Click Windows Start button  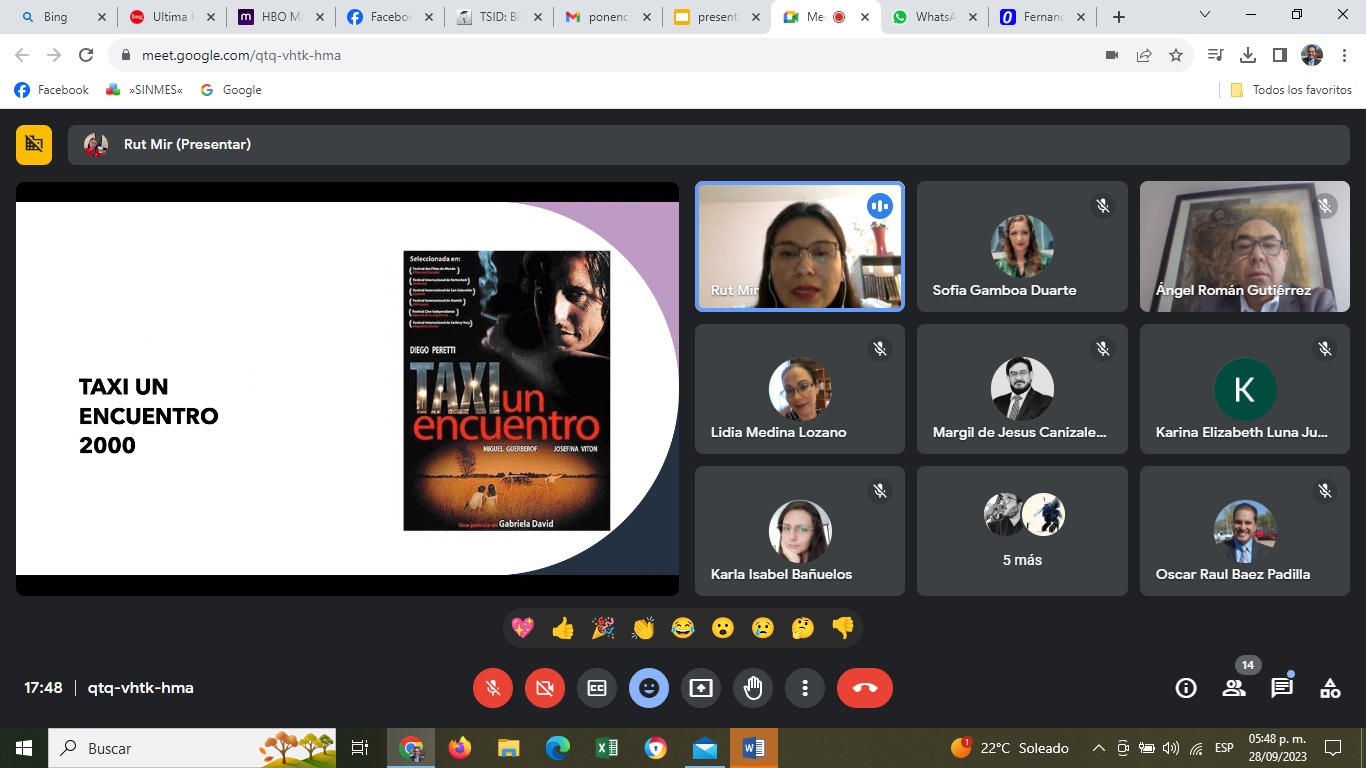coord(23,748)
